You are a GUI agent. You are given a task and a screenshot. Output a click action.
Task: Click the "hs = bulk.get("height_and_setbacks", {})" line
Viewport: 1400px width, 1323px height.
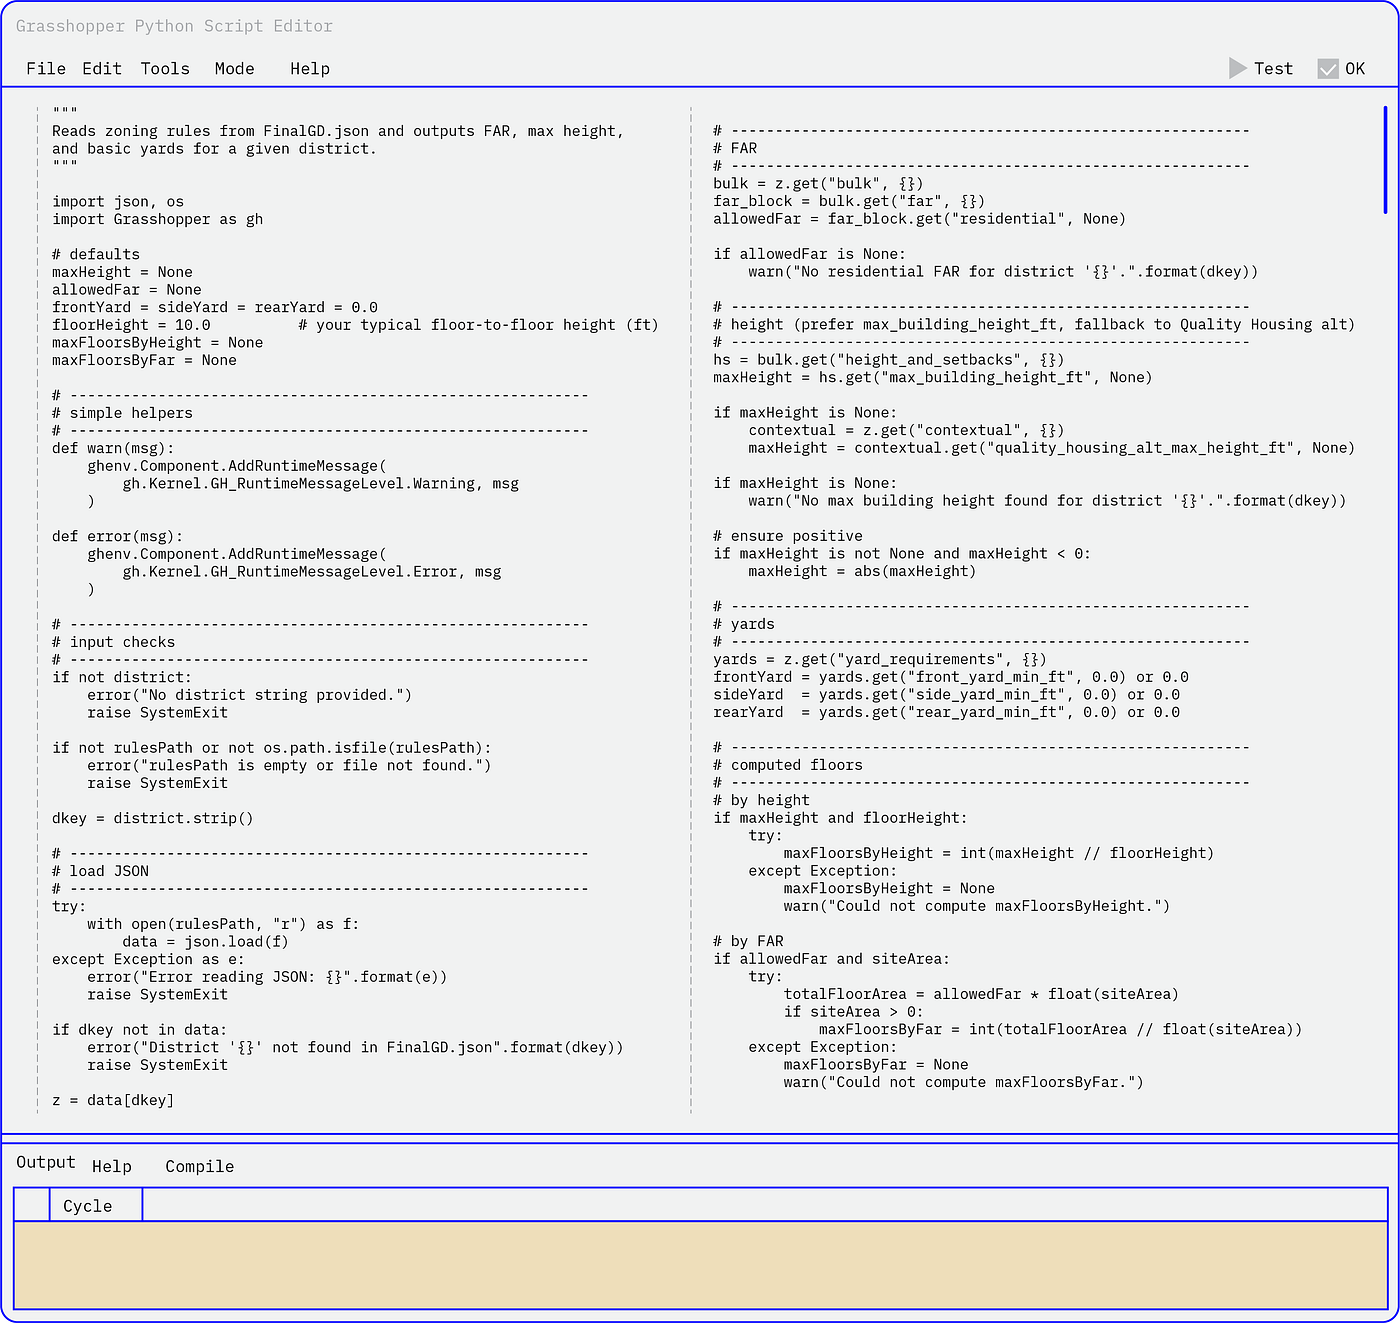click(x=889, y=360)
